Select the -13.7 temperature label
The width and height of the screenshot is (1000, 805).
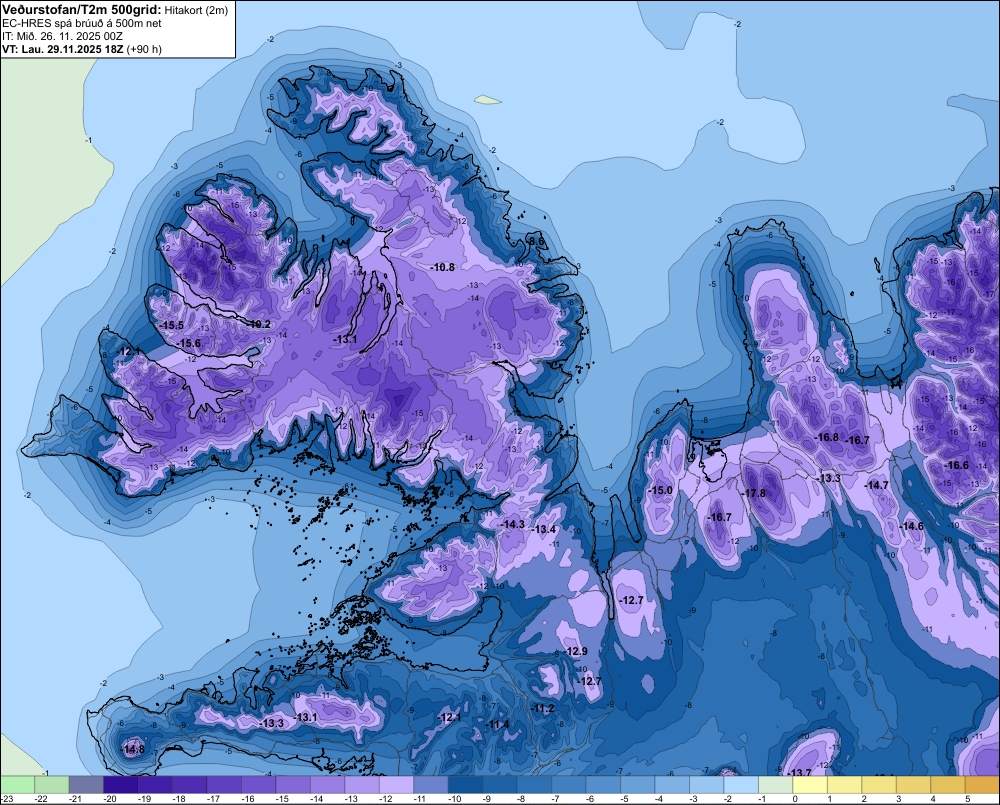click(800, 772)
